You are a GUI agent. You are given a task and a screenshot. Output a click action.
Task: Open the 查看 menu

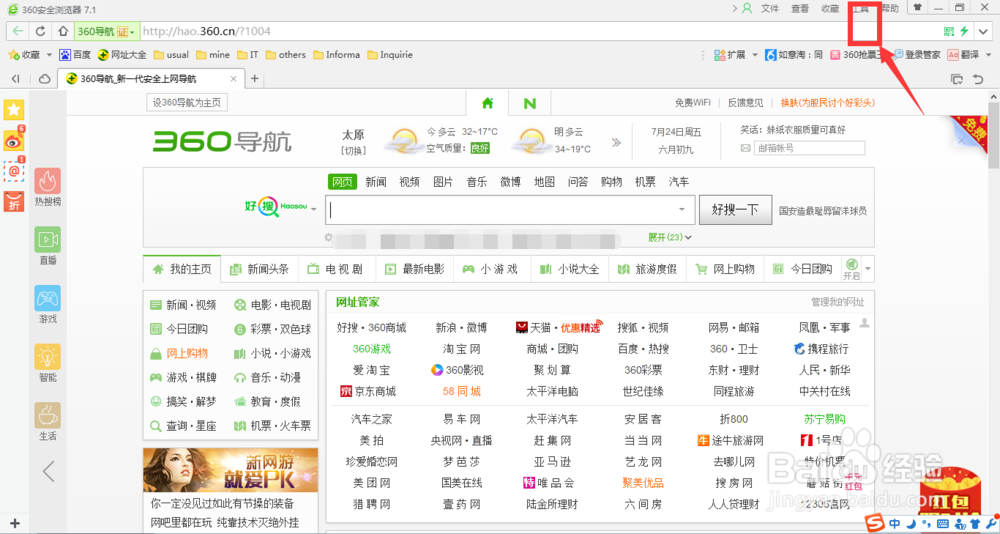click(x=800, y=8)
